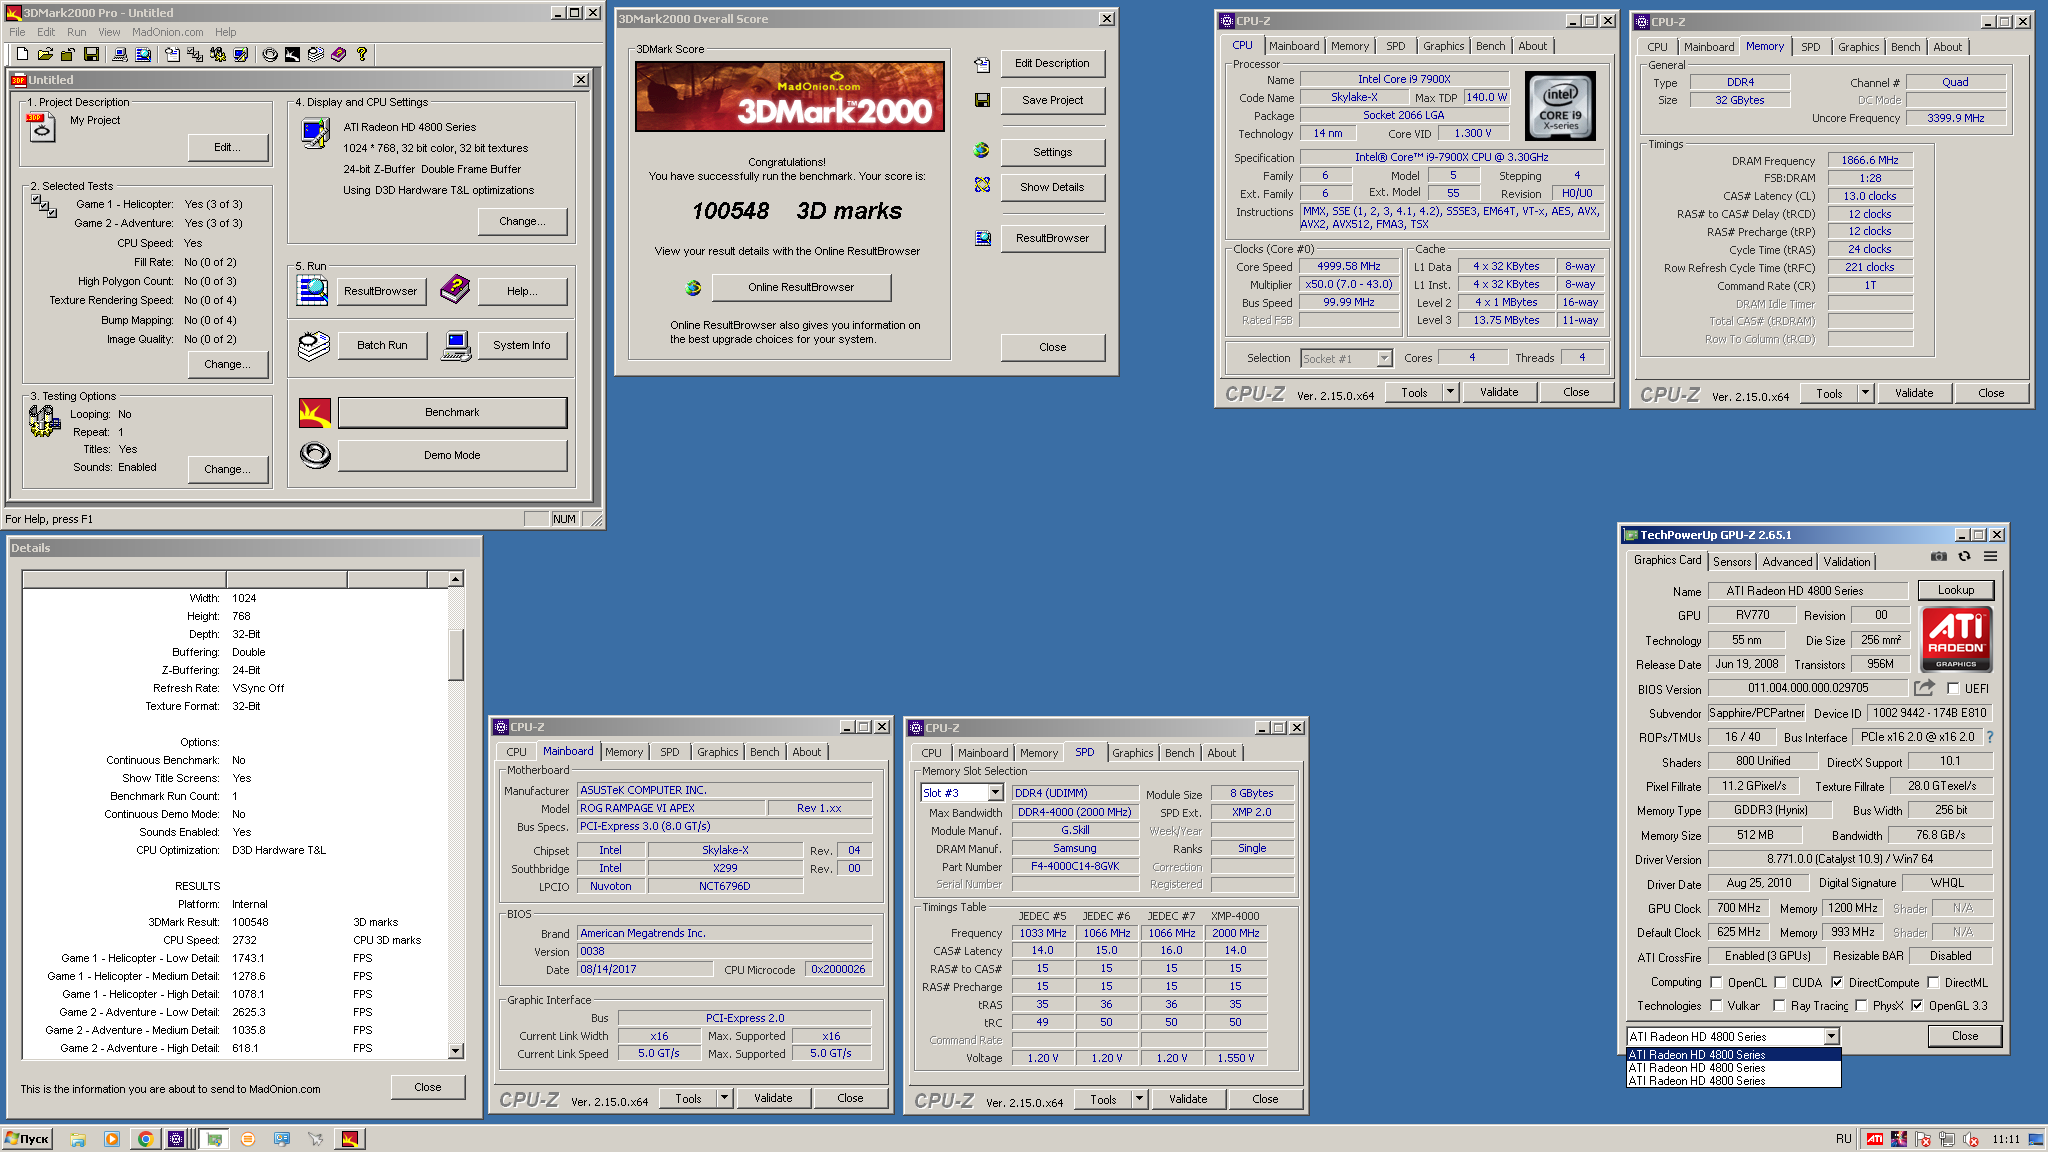
Task: Click the Benchmark button
Action: [452, 413]
